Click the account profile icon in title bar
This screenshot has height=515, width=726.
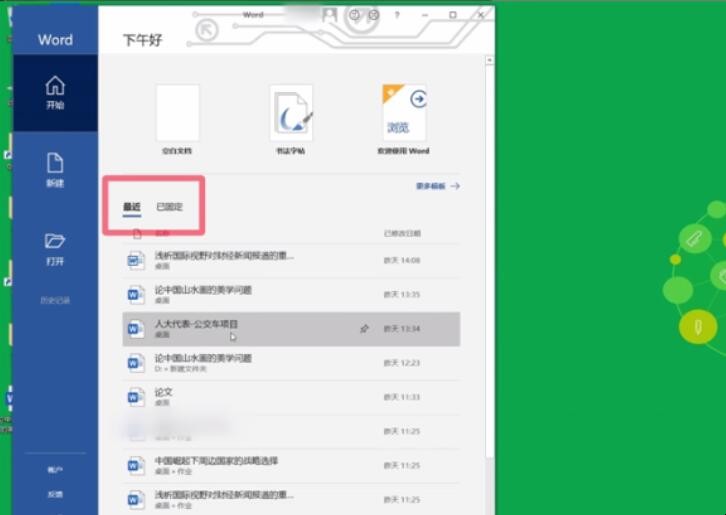(330, 15)
